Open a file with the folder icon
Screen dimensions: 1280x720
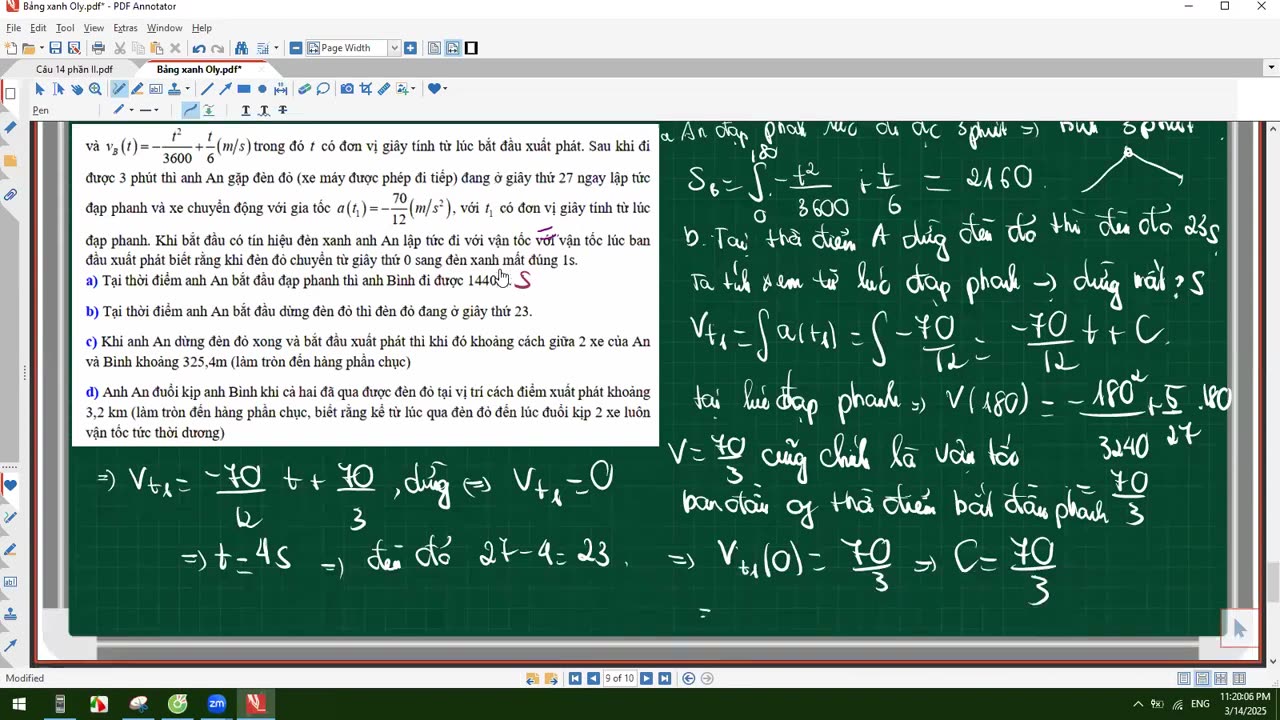point(27,48)
